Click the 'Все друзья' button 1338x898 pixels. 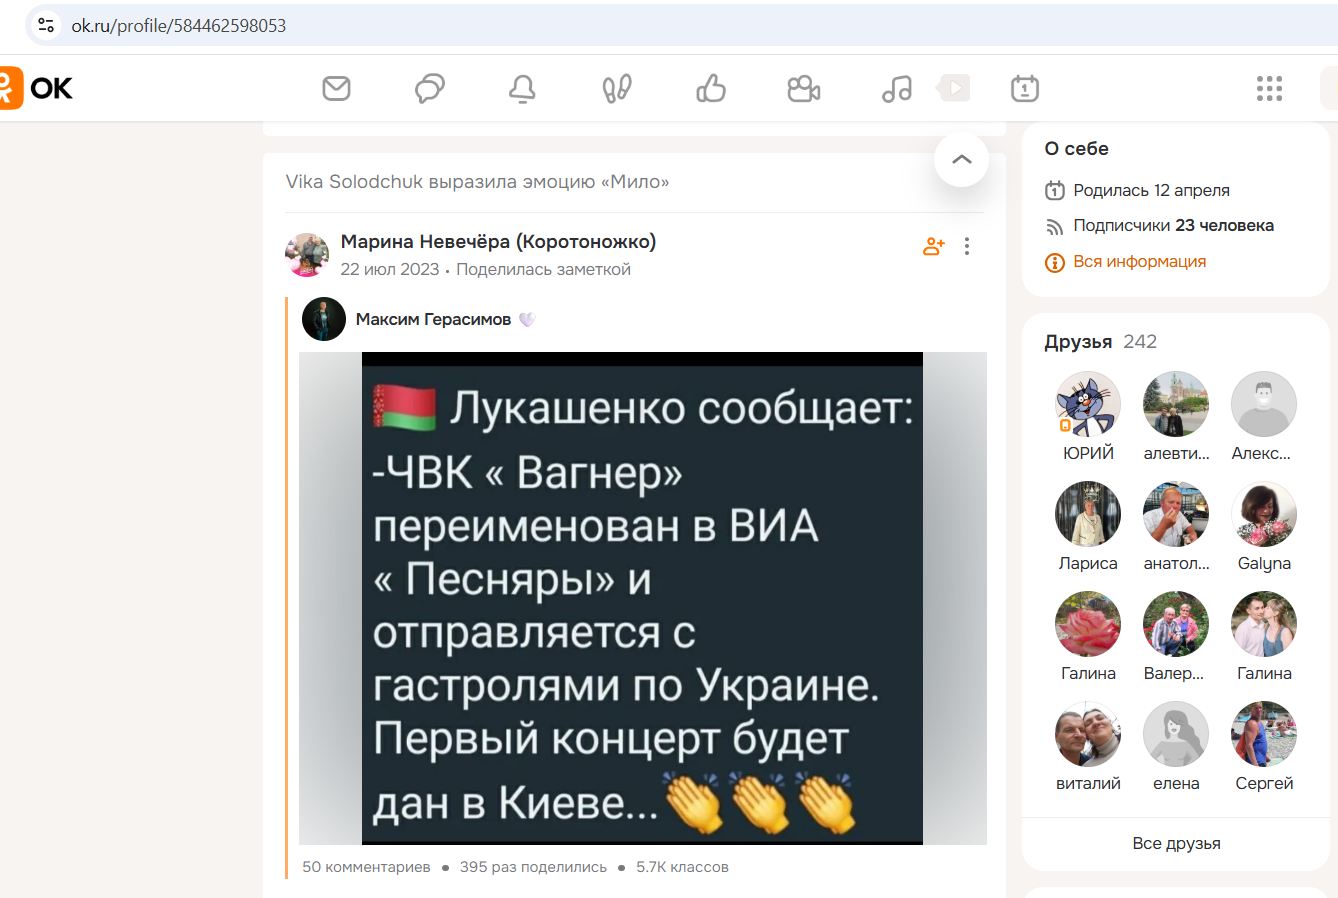[1176, 843]
